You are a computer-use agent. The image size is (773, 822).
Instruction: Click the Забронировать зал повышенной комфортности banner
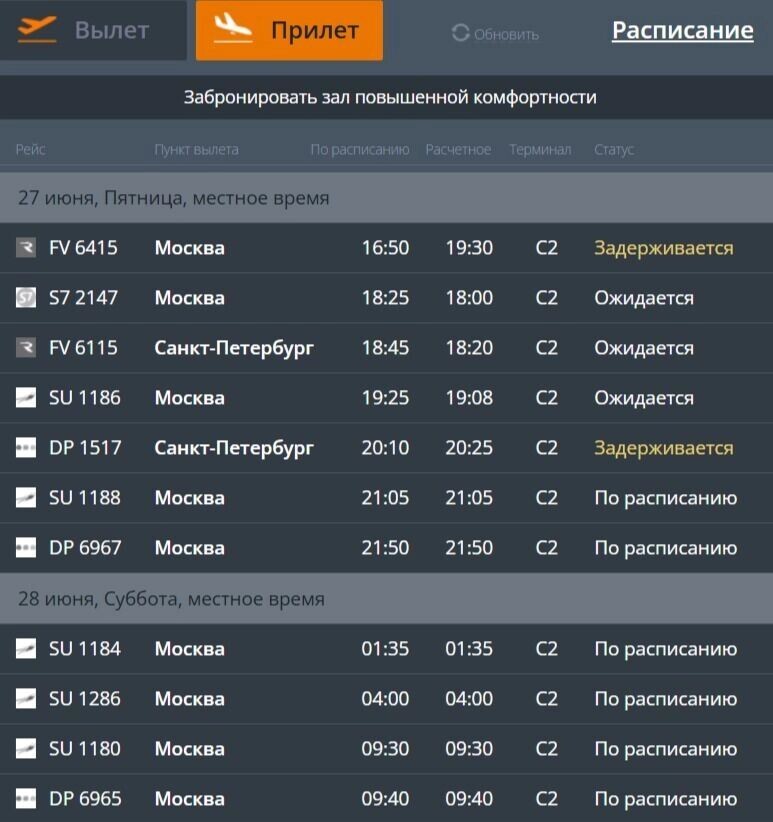coord(386,97)
